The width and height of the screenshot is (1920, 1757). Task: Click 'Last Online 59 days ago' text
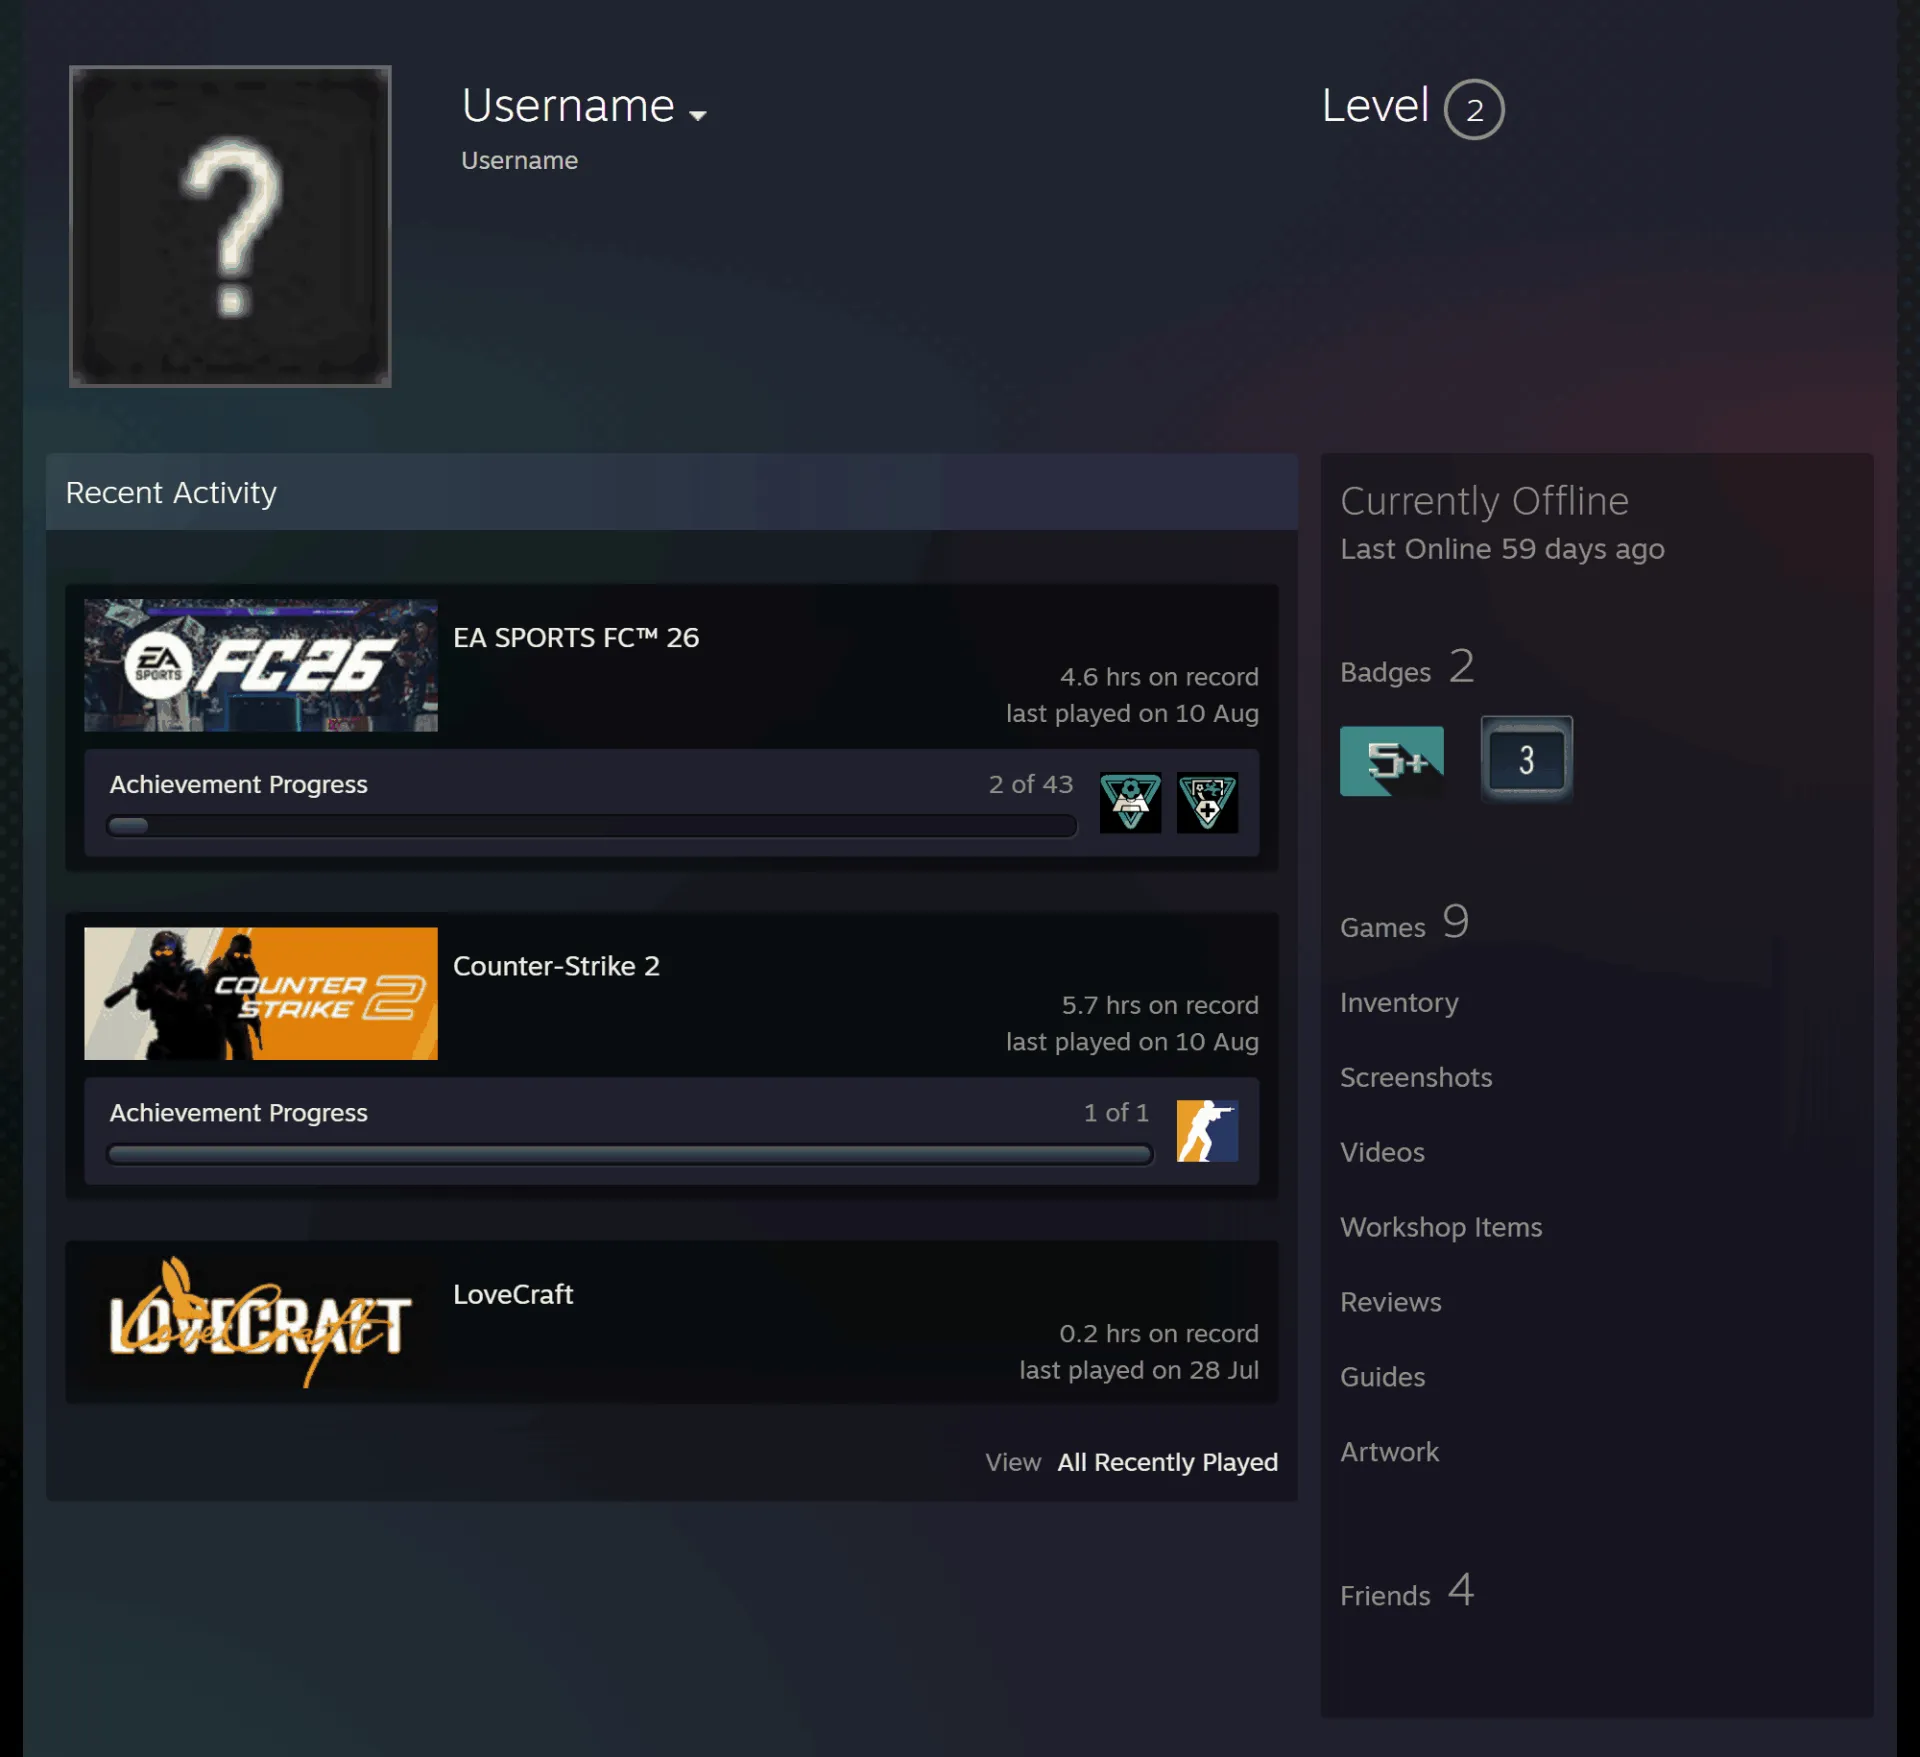coord(1502,549)
